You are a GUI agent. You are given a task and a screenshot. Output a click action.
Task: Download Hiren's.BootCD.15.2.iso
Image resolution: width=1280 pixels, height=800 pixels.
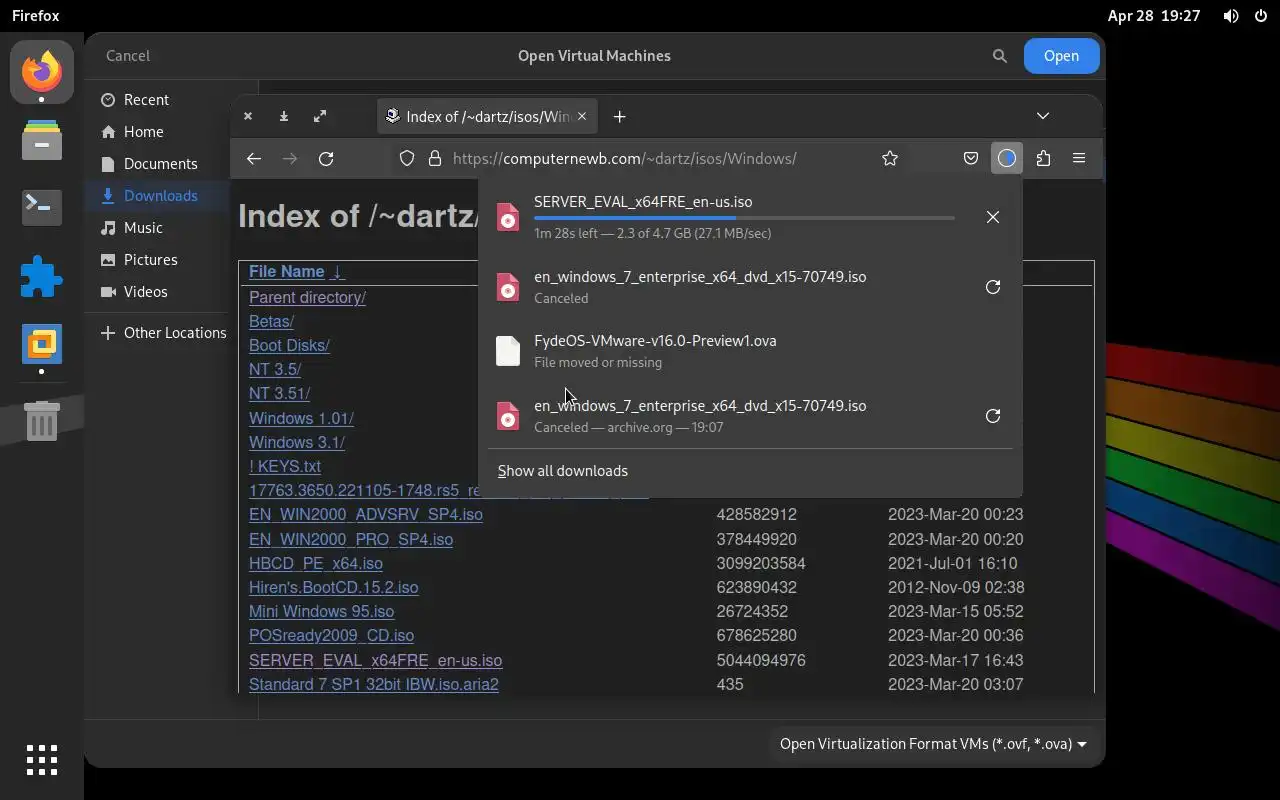pos(334,587)
